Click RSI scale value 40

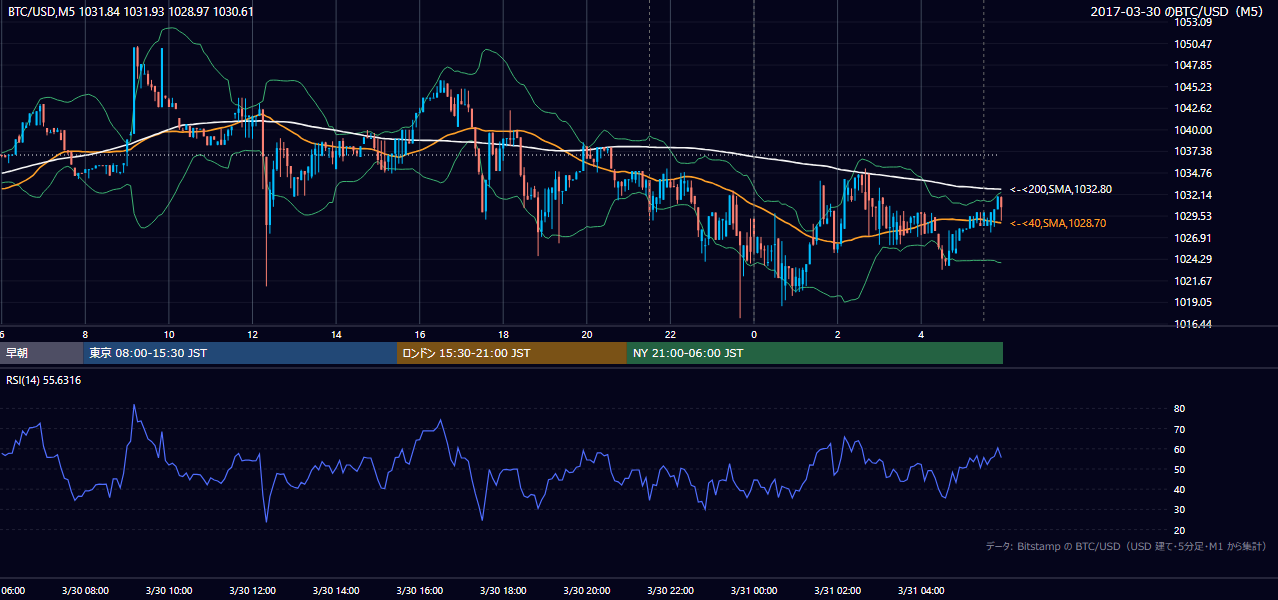tap(1180, 489)
